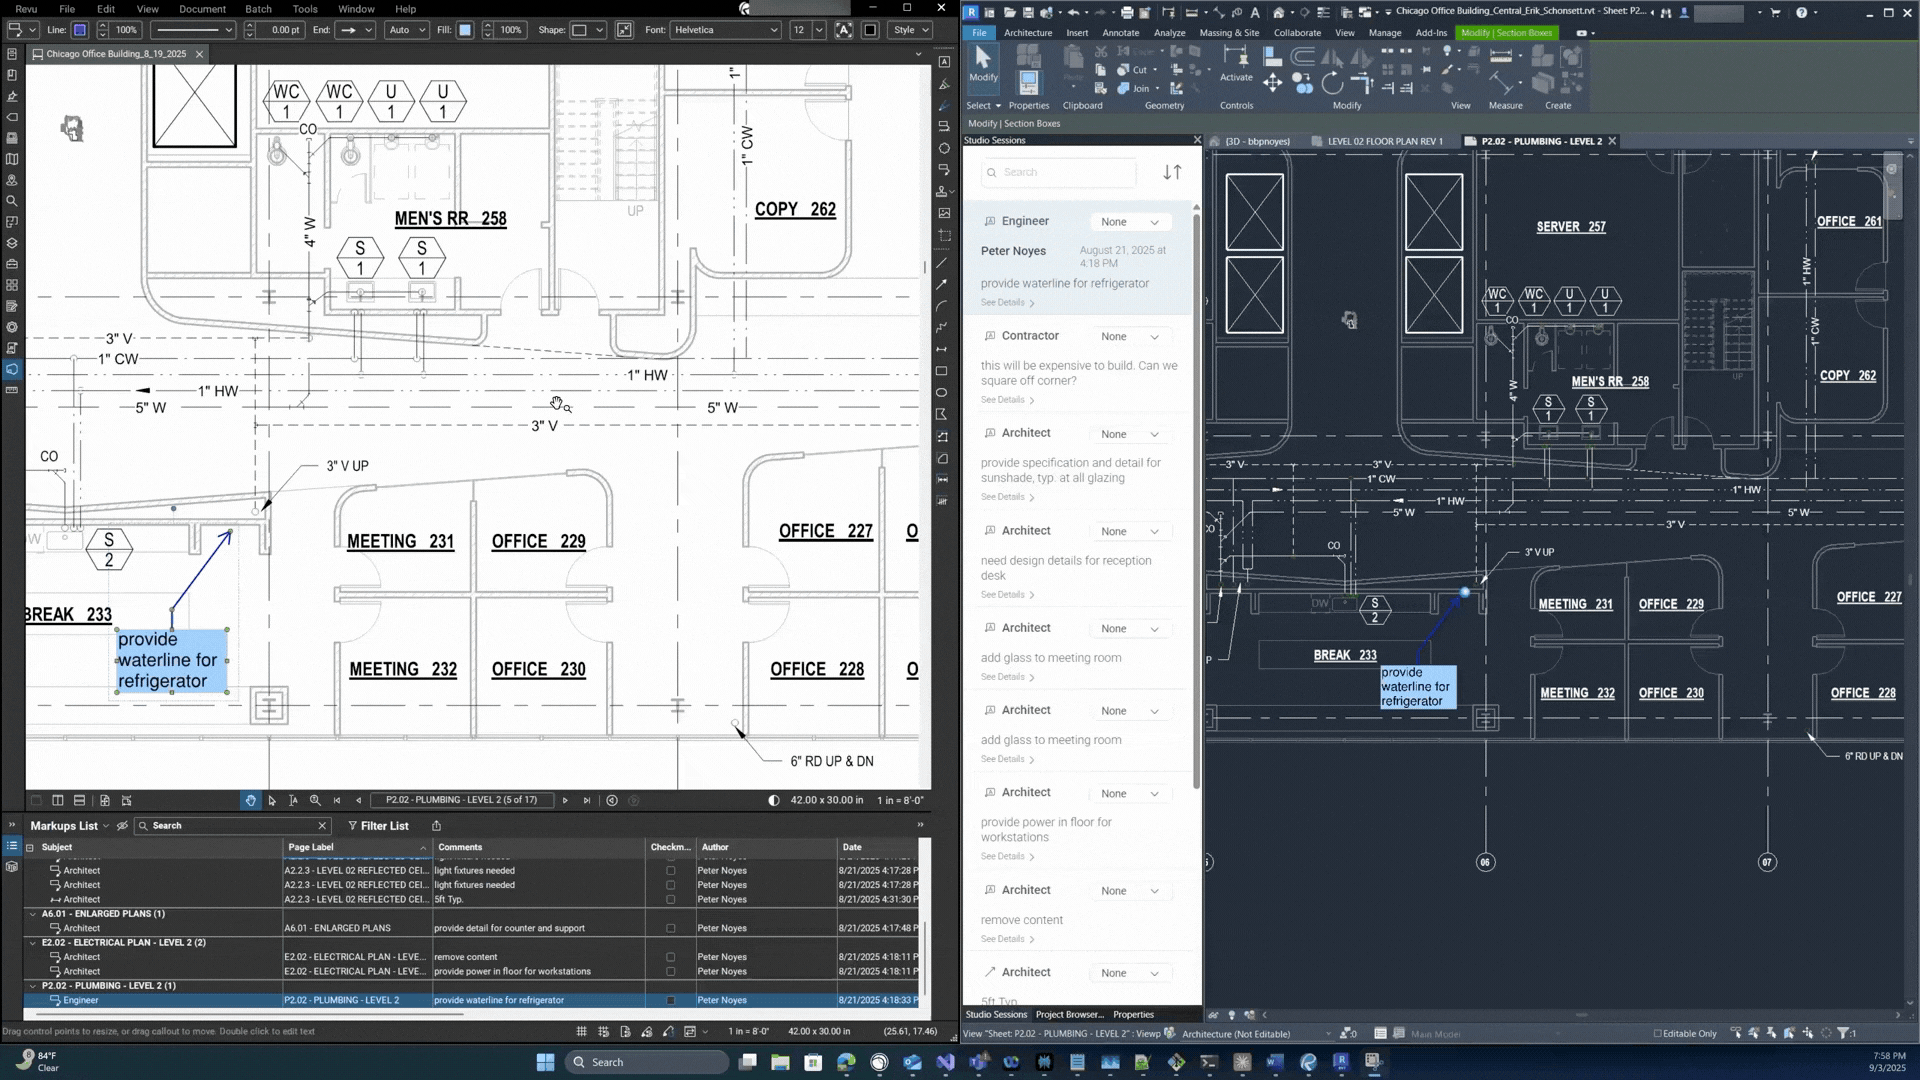Click the Export markups icon beside Filter List
Screen dimensions: 1920x1080
coord(436,826)
